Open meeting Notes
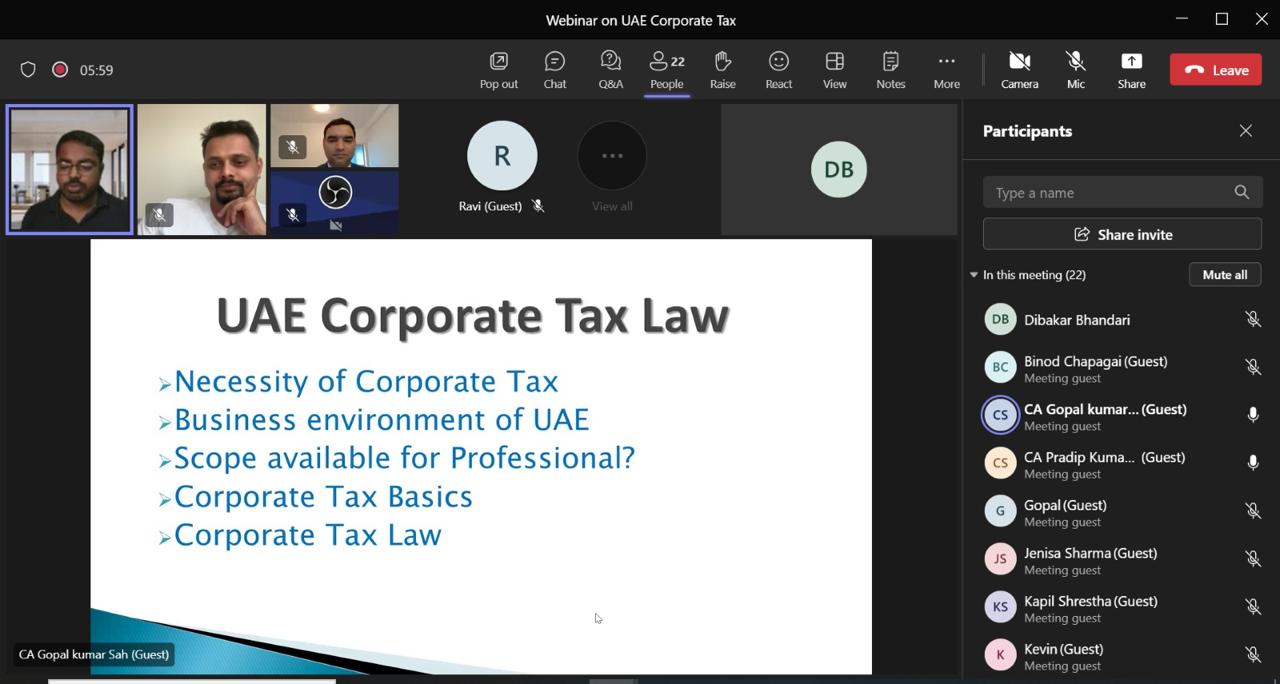The width and height of the screenshot is (1280, 684). click(x=890, y=69)
